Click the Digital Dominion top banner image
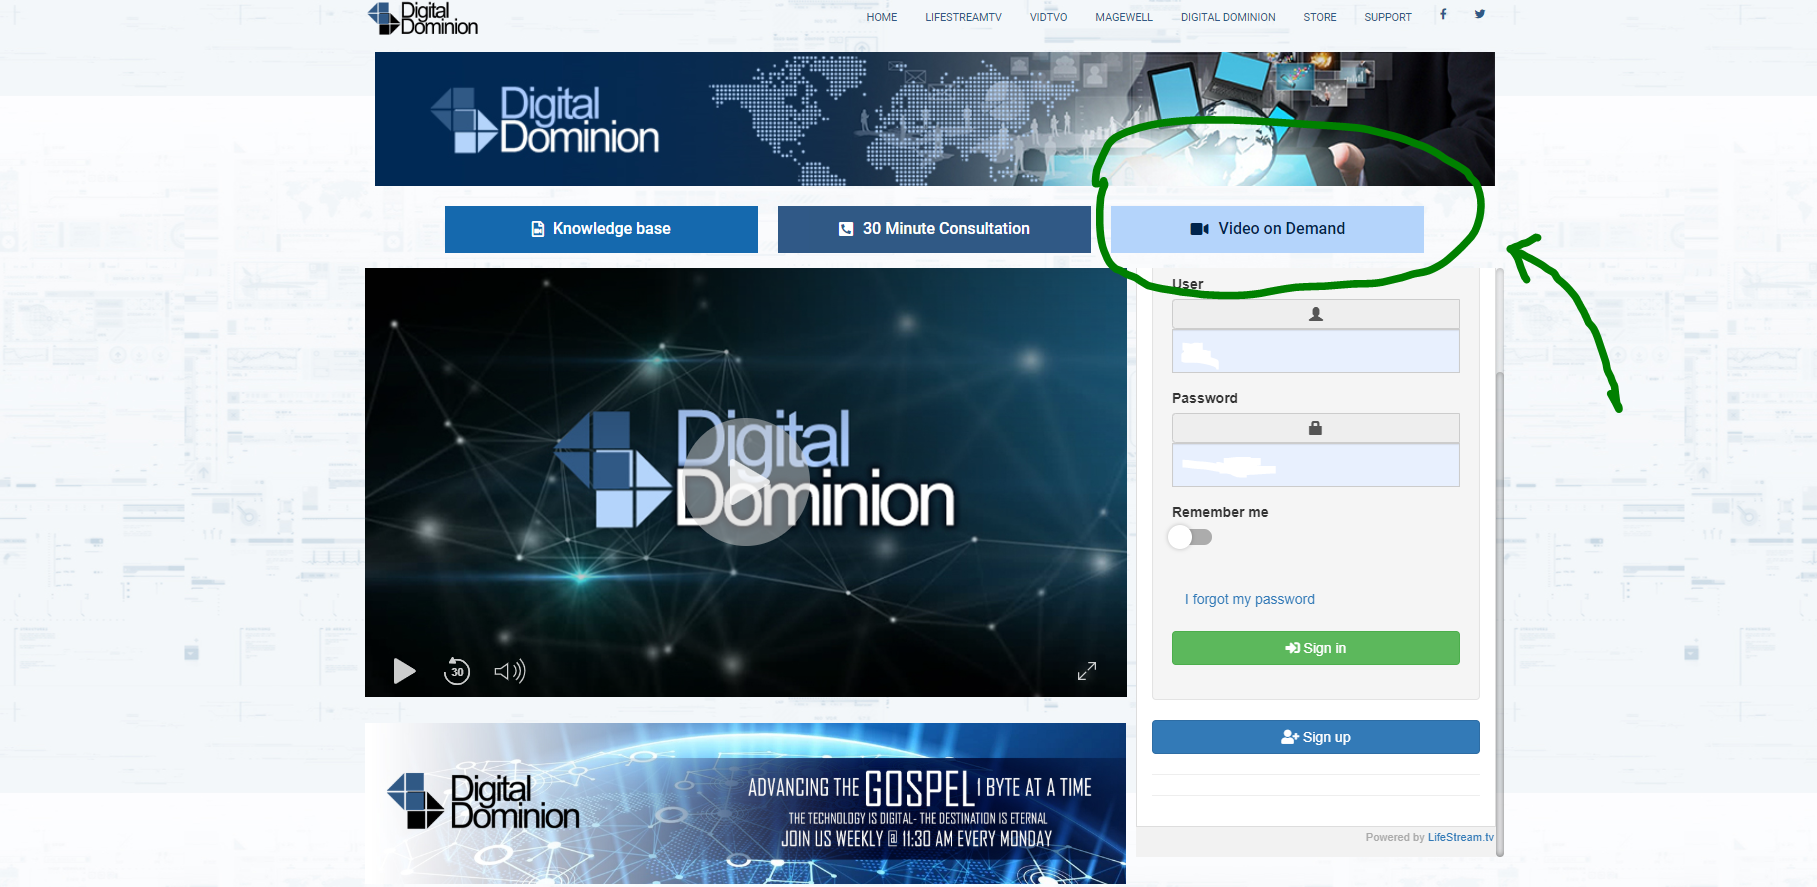This screenshot has height=887, width=1817. click(935, 119)
